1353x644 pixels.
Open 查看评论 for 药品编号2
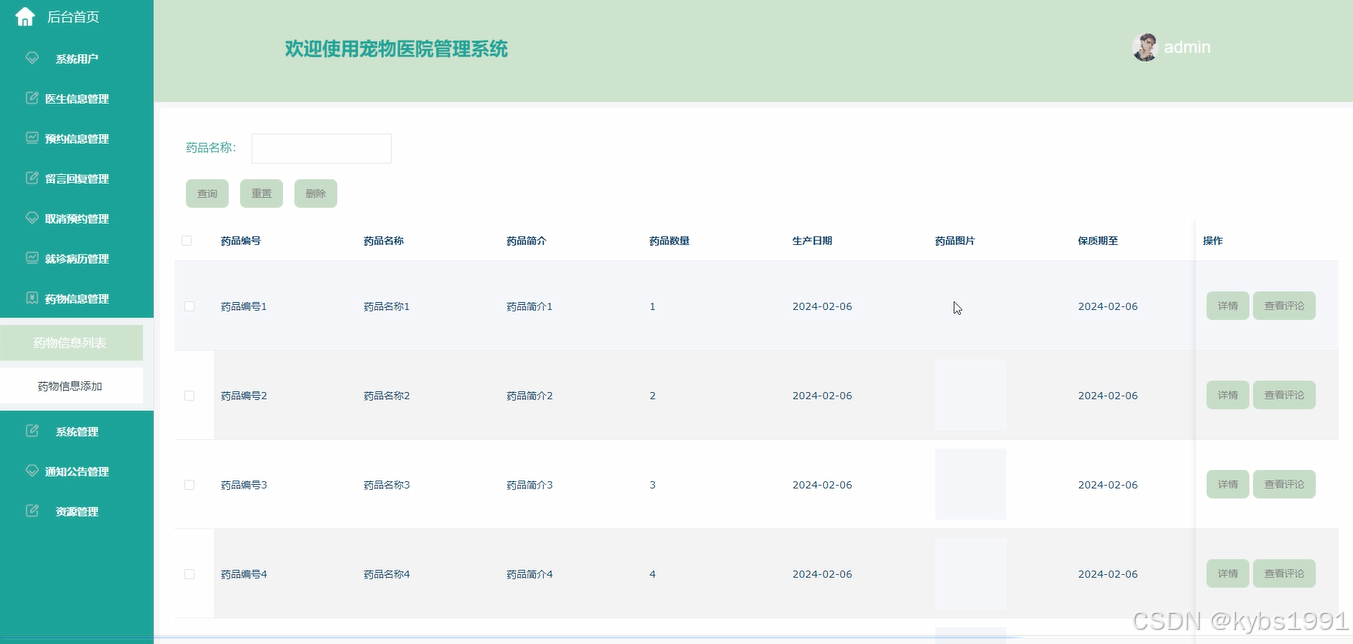(1284, 395)
